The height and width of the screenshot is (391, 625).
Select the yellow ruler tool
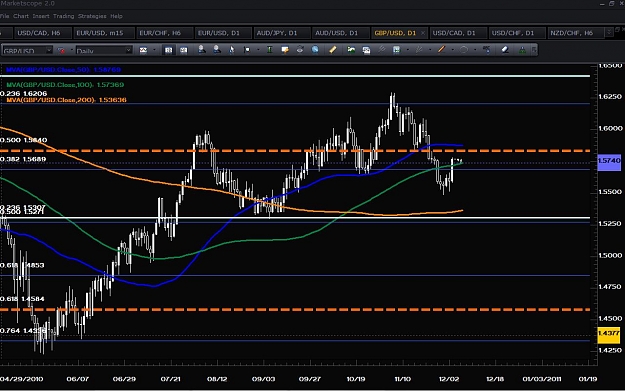pos(333,49)
